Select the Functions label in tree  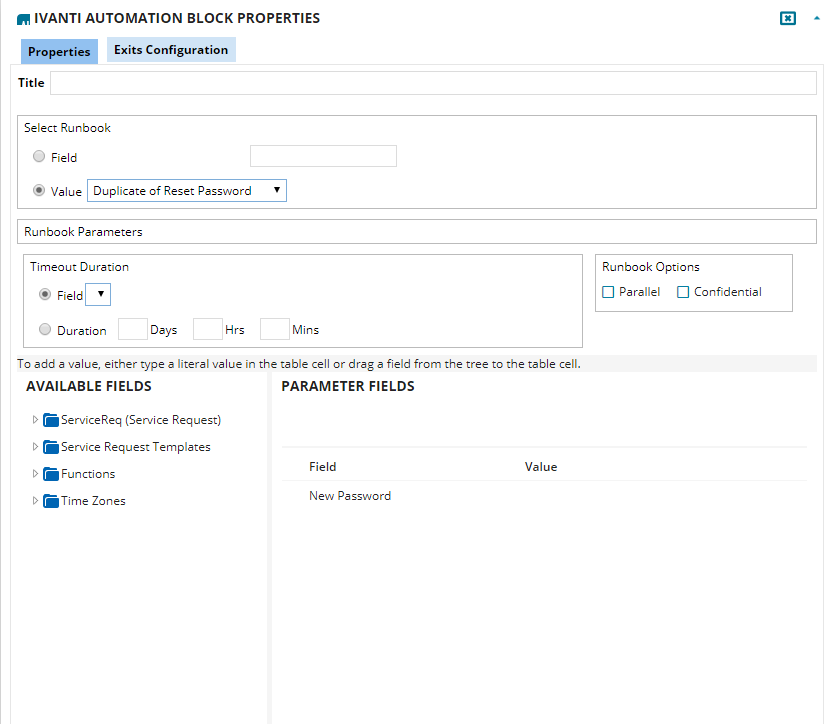[x=88, y=474]
